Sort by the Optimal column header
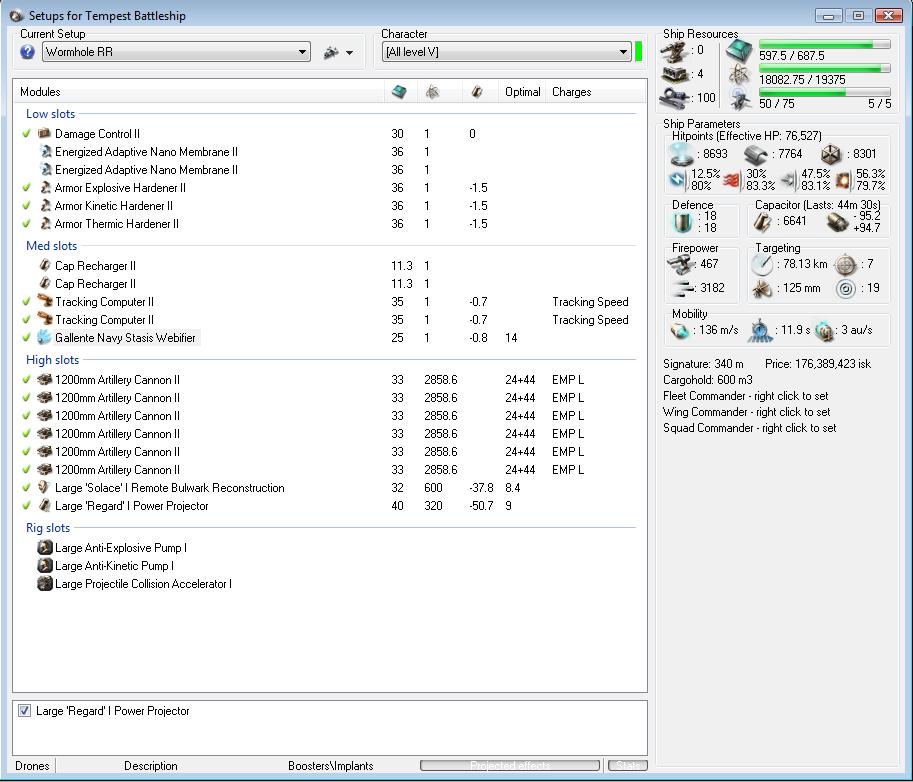 [x=522, y=92]
